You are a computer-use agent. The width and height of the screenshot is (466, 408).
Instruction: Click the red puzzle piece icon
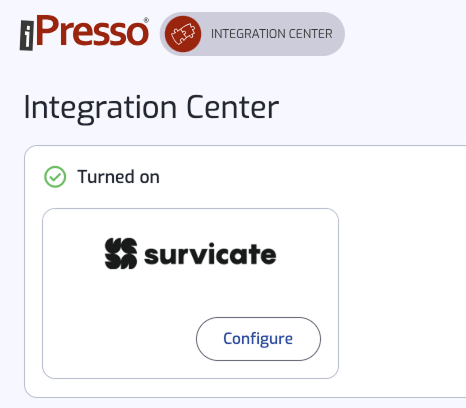(183, 34)
